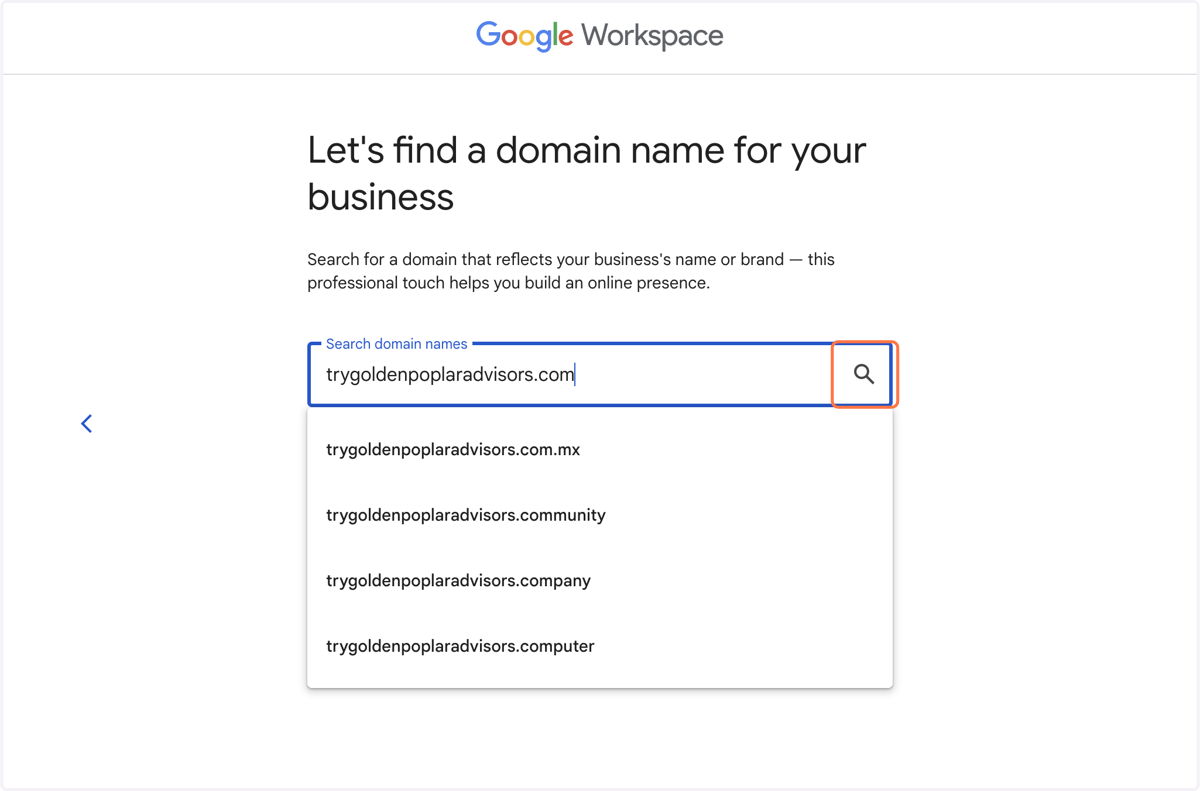Click the magnifier search icon button

point(864,374)
